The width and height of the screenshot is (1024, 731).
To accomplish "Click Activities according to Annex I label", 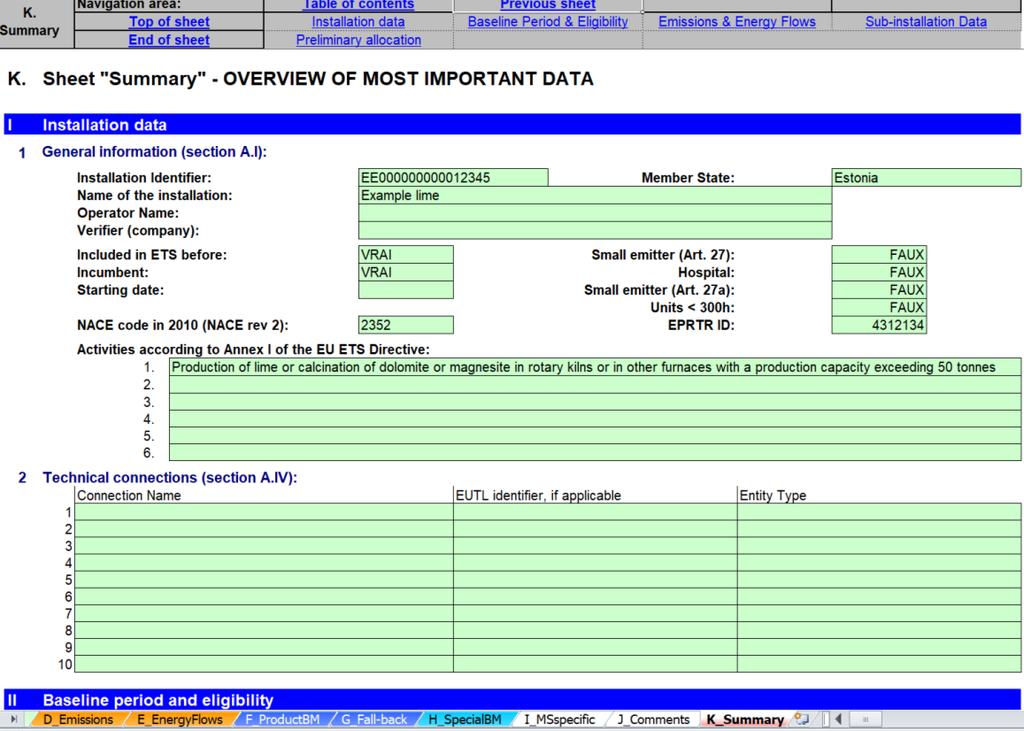I will point(253,349).
